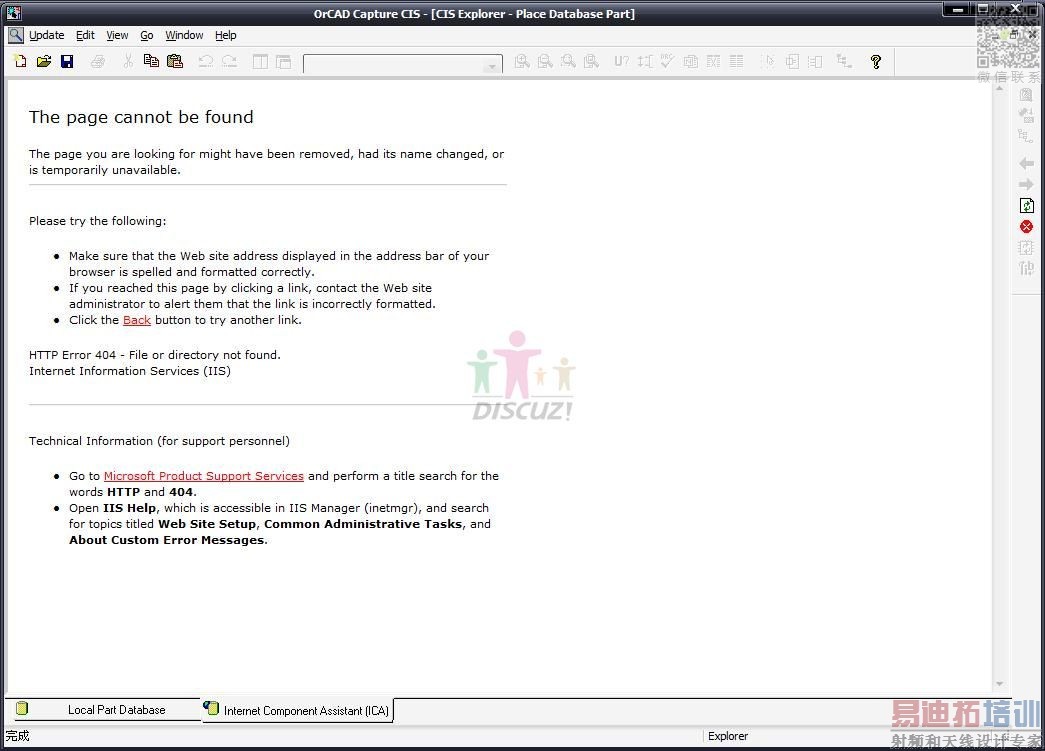Open the Update menu
Viewport: 1045px width, 751px height.
47,35
